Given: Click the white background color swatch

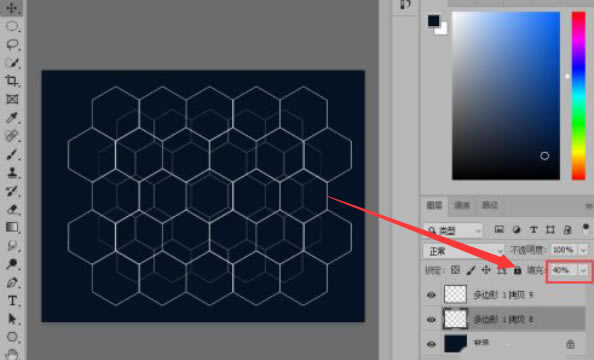Looking at the screenshot, I should [x=442, y=30].
